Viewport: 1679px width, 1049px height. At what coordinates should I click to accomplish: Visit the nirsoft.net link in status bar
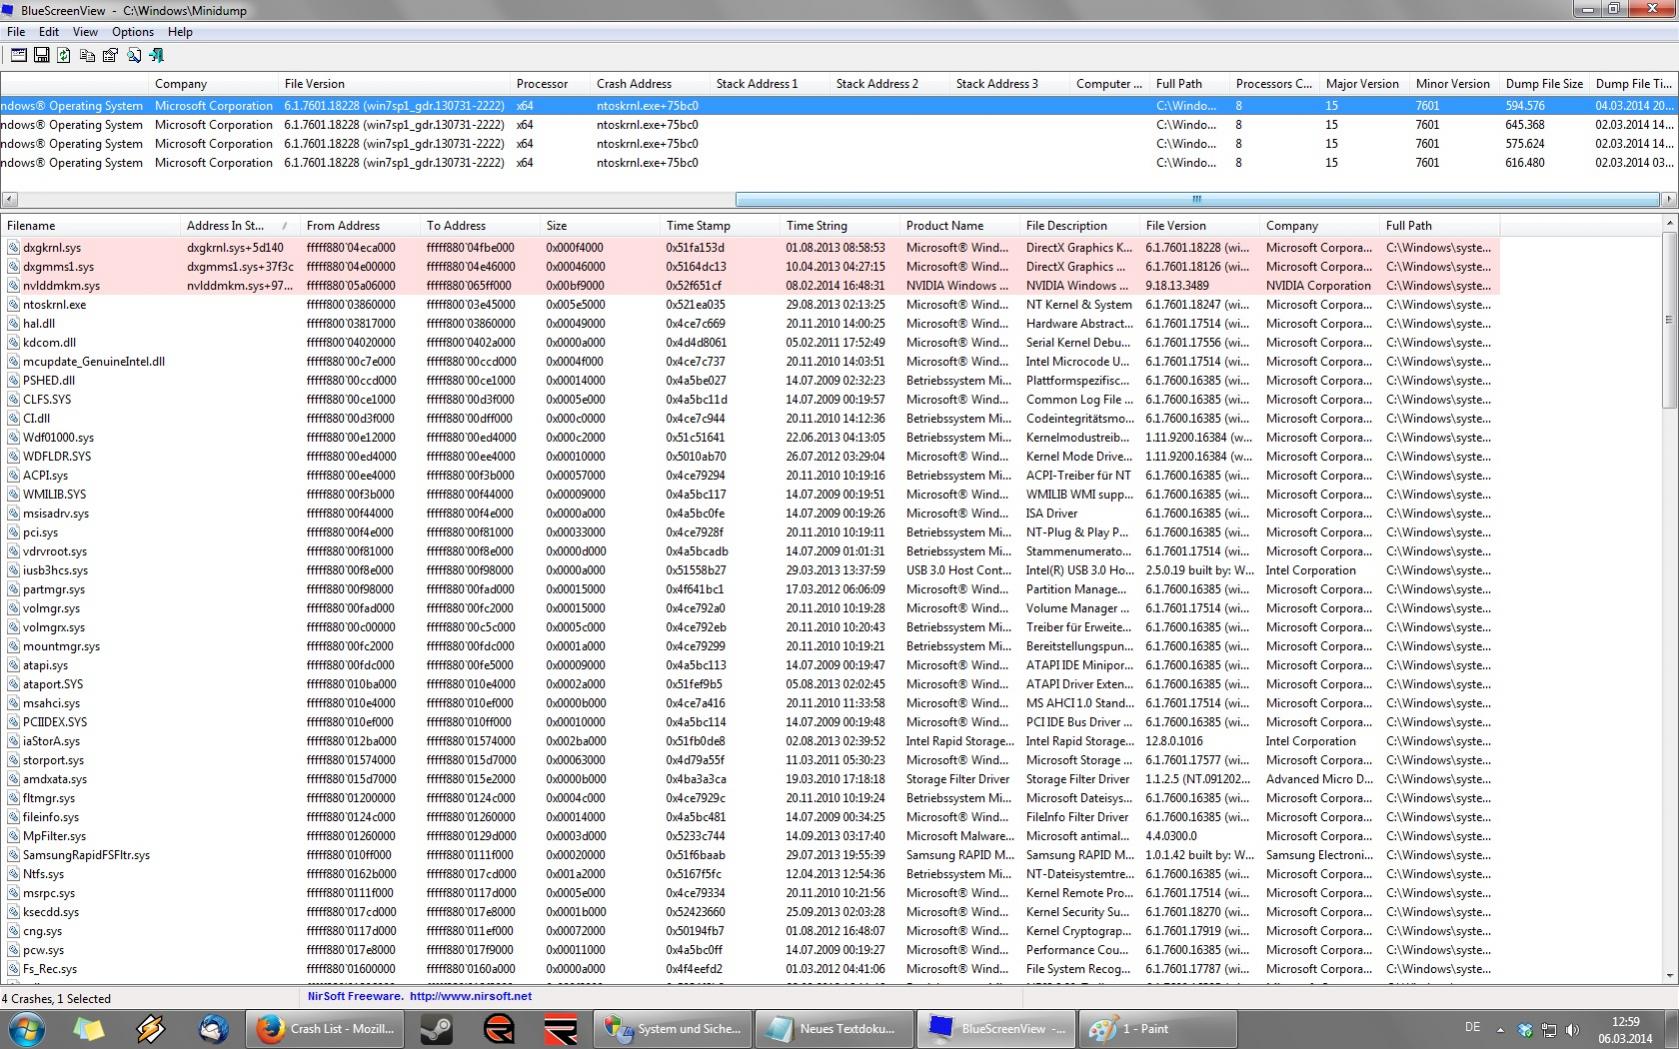(x=471, y=996)
